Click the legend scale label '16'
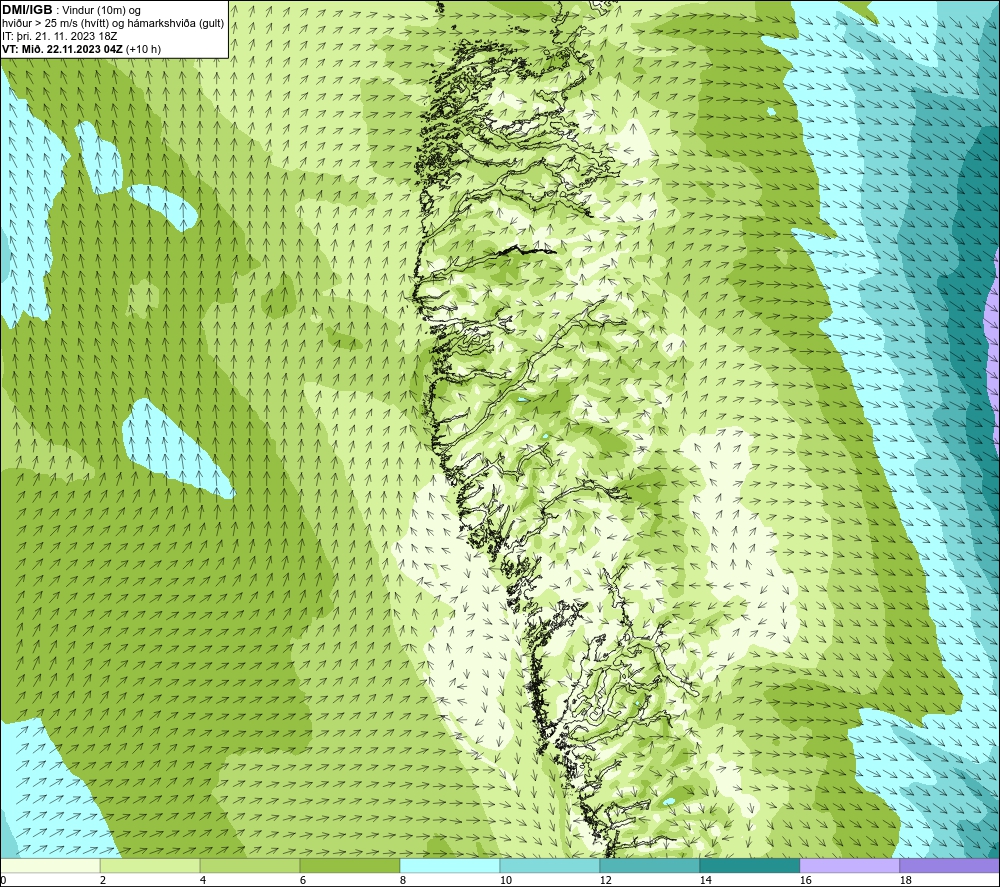 pyautogui.click(x=805, y=881)
